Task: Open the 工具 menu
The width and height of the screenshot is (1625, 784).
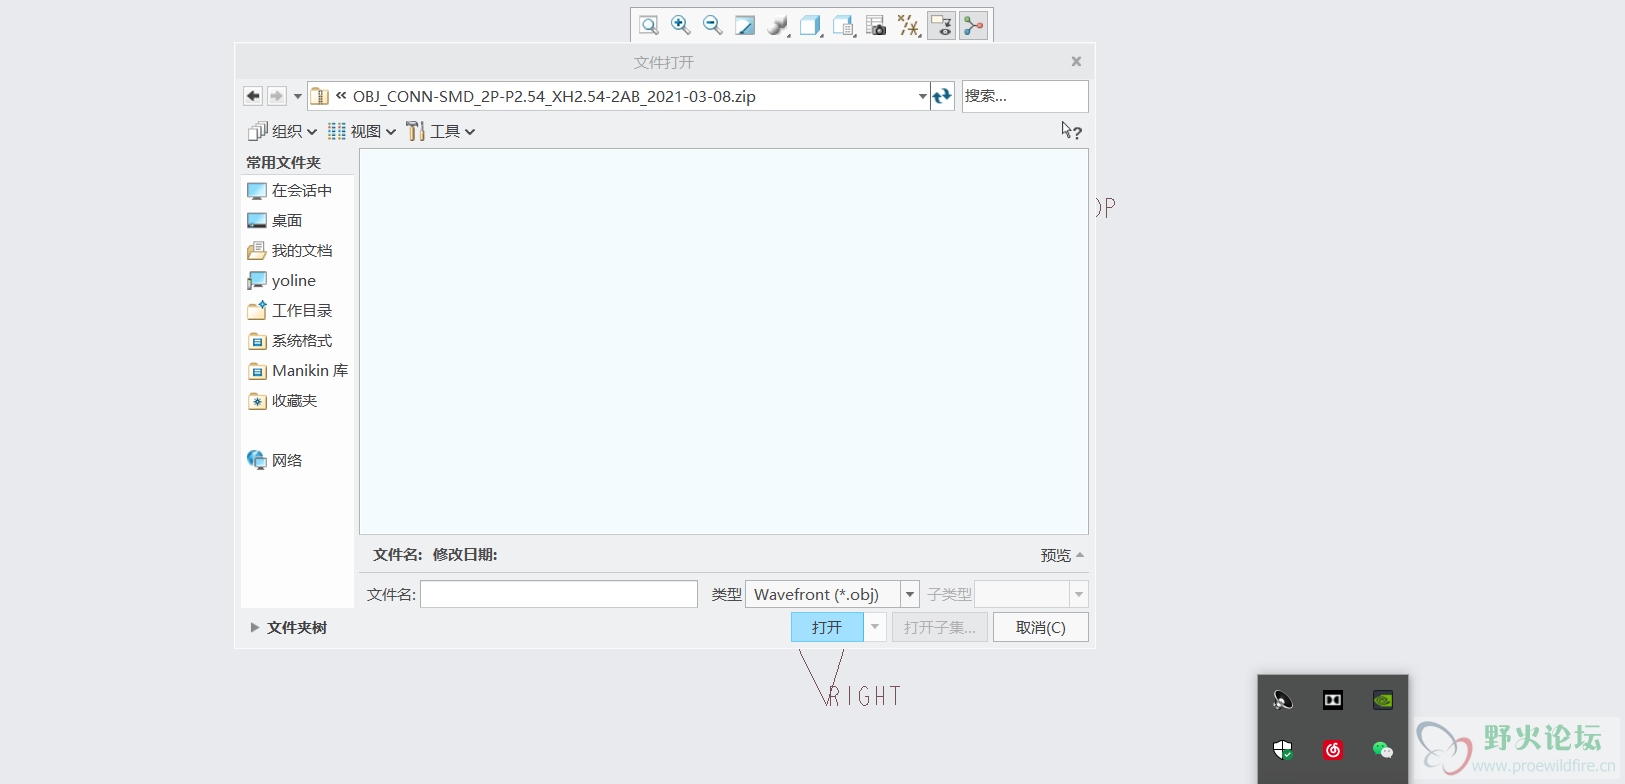Action: pyautogui.click(x=441, y=131)
